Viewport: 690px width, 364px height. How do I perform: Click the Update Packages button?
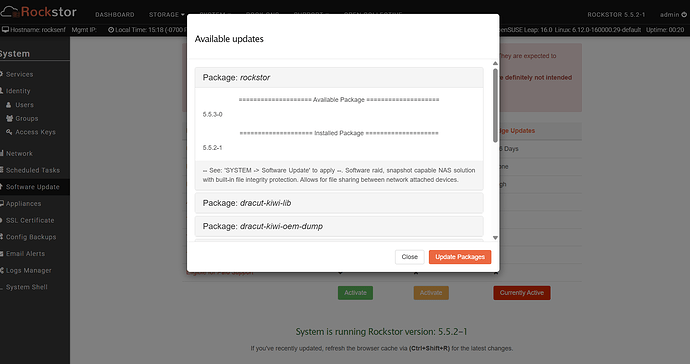click(x=460, y=257)
